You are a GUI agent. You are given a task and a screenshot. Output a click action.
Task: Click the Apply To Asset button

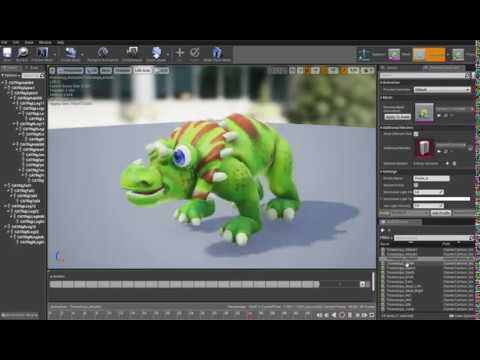click(397, 117)
